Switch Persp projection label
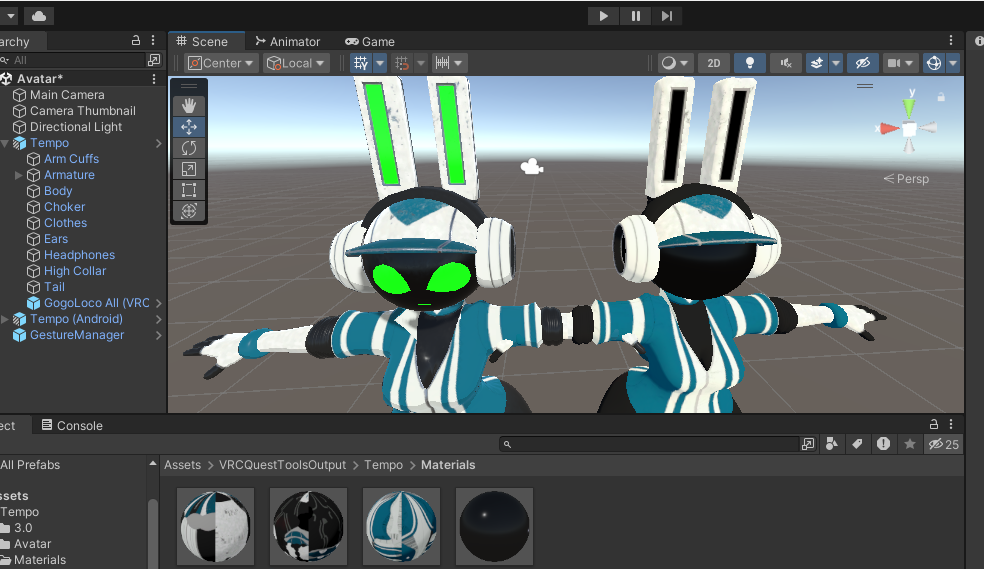The height and width of the screenshot is (569, 984). coord(906,179)
